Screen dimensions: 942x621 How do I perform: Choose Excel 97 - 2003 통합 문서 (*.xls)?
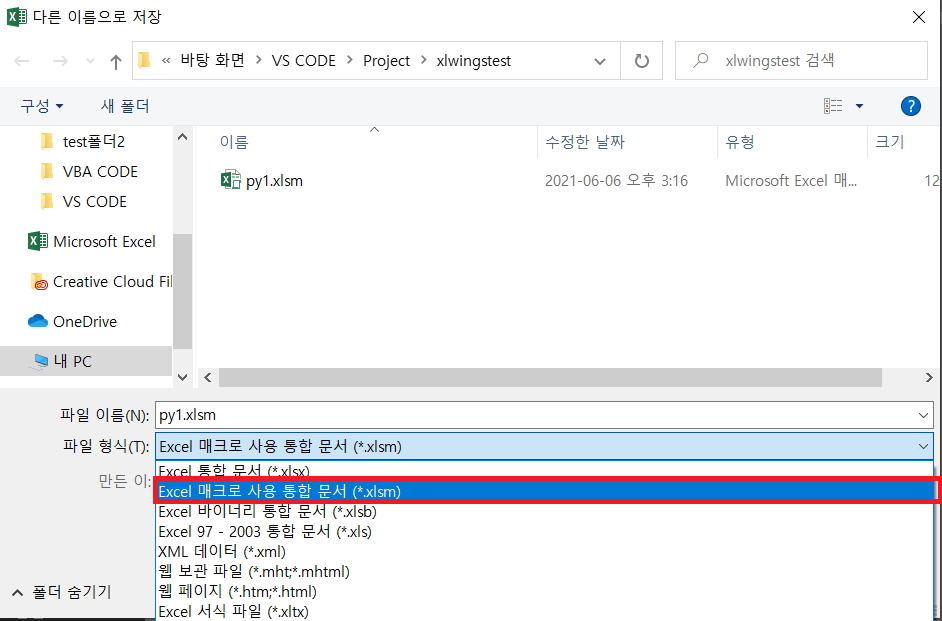click(x=544, y=532)
